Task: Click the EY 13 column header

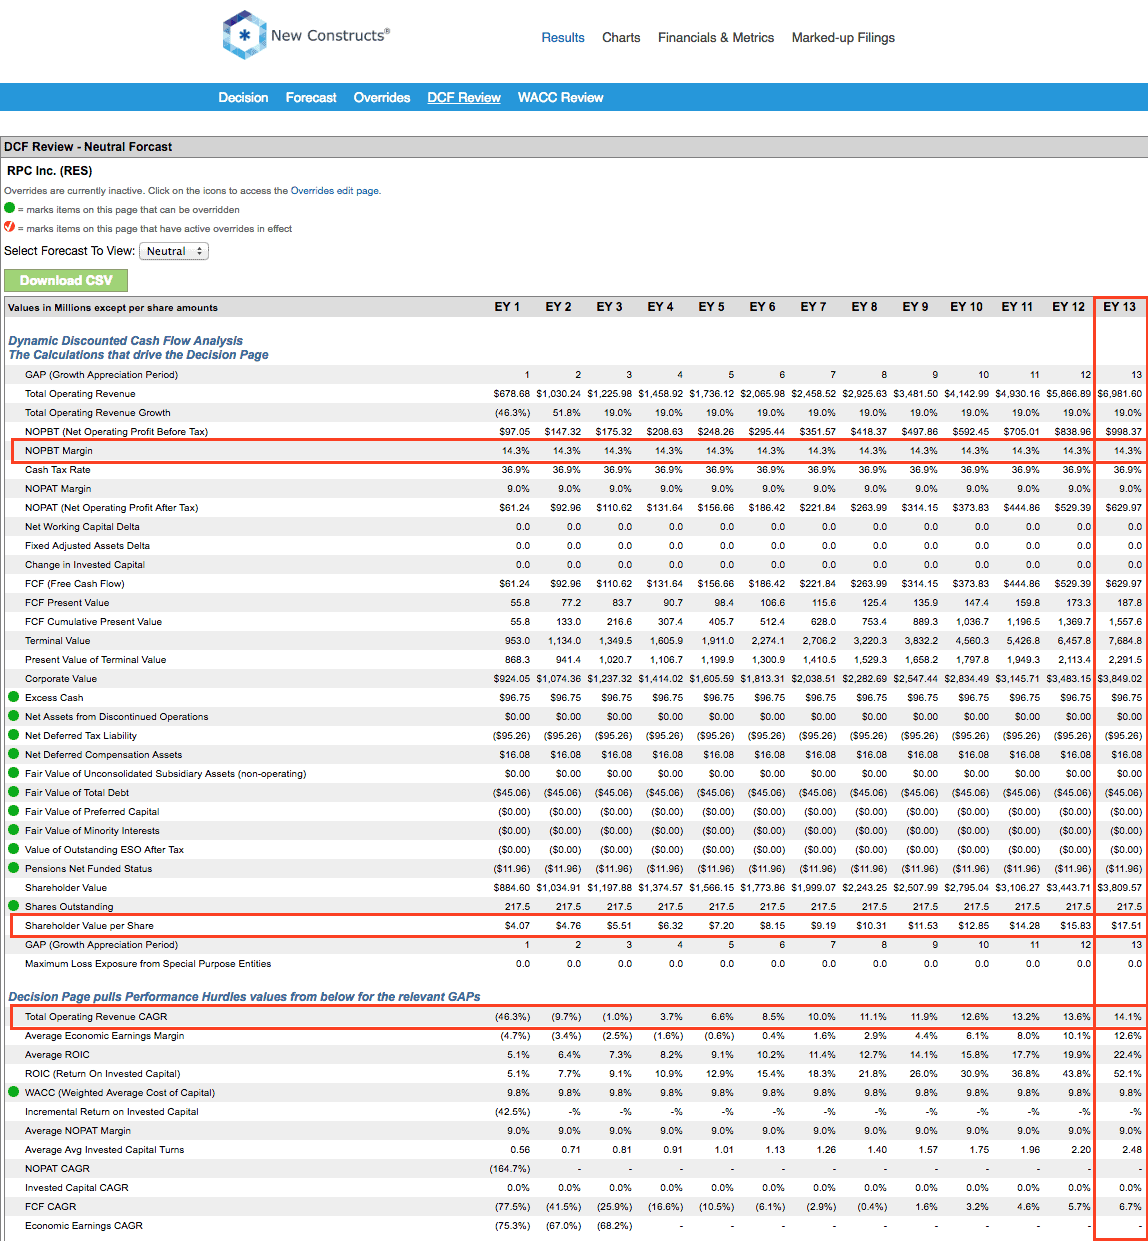Action: click(x=1119, y=307)
